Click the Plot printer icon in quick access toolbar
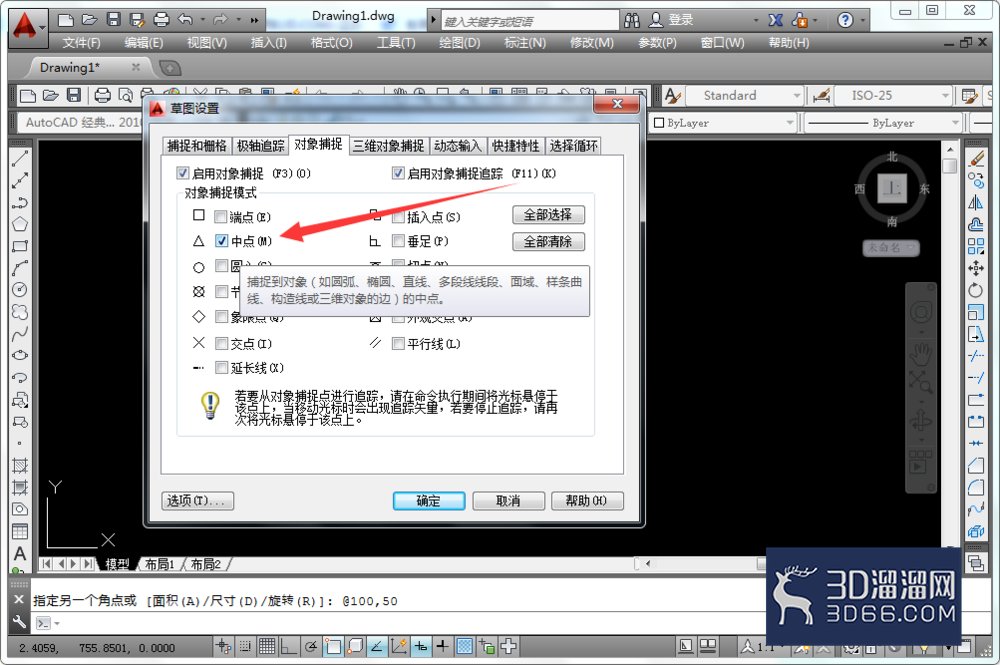The image size is (1000, 665). pyautogui.click(x=161, y=20)
